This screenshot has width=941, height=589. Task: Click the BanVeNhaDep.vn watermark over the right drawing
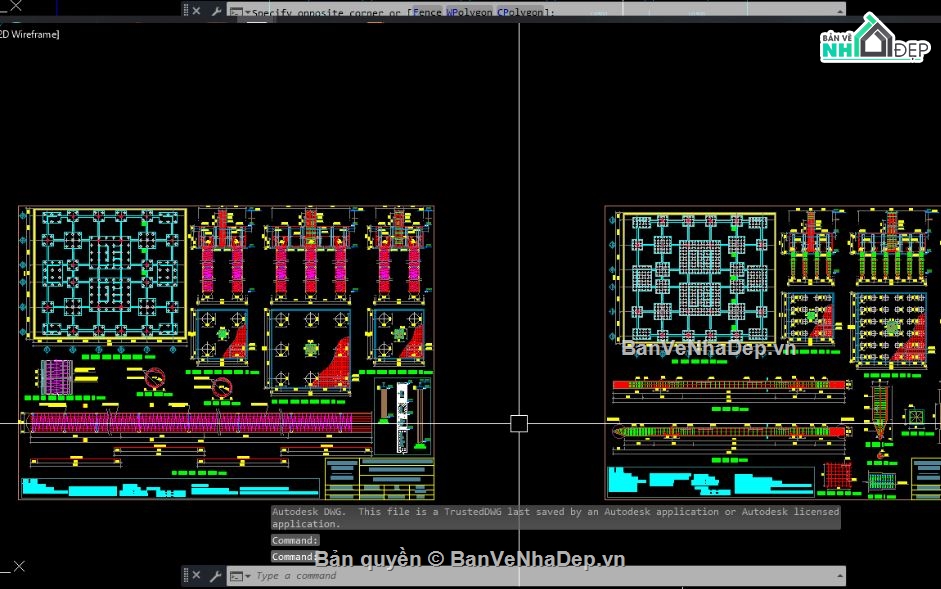click(x=708, y=348)
